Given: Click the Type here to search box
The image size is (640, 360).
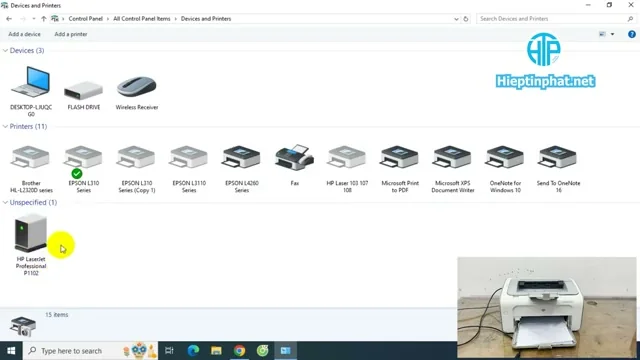Looking at the screenshot, I should coord(91,351).
